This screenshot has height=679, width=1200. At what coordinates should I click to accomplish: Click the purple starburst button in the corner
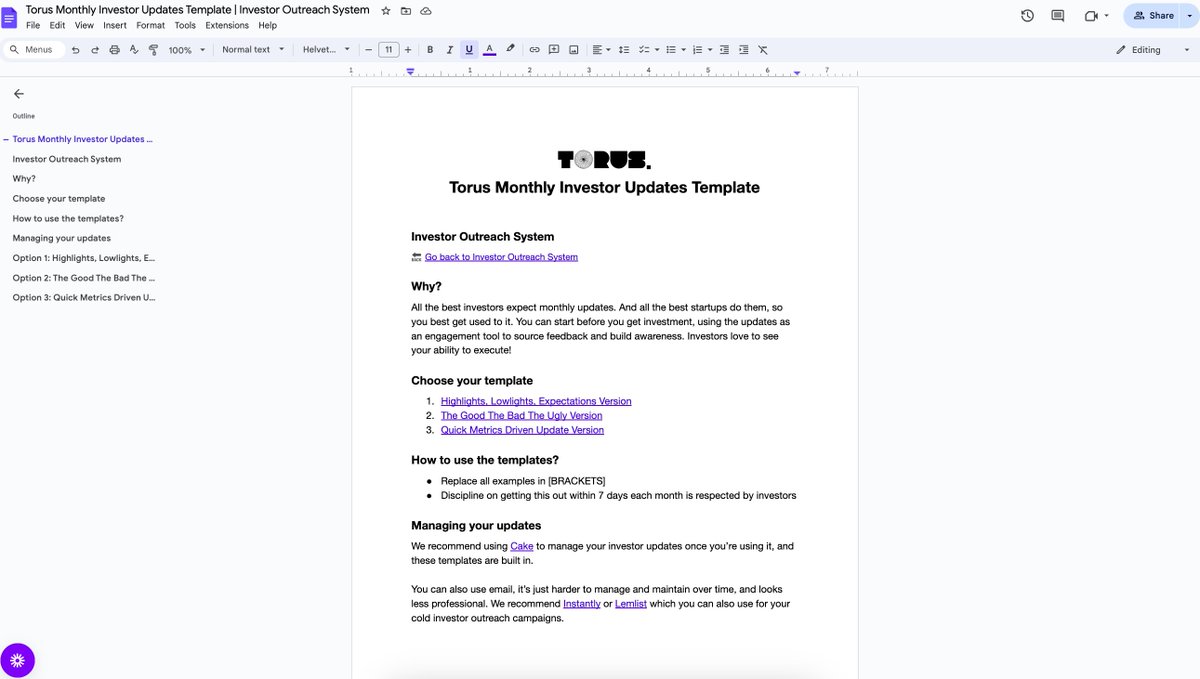tap(18, 660)
